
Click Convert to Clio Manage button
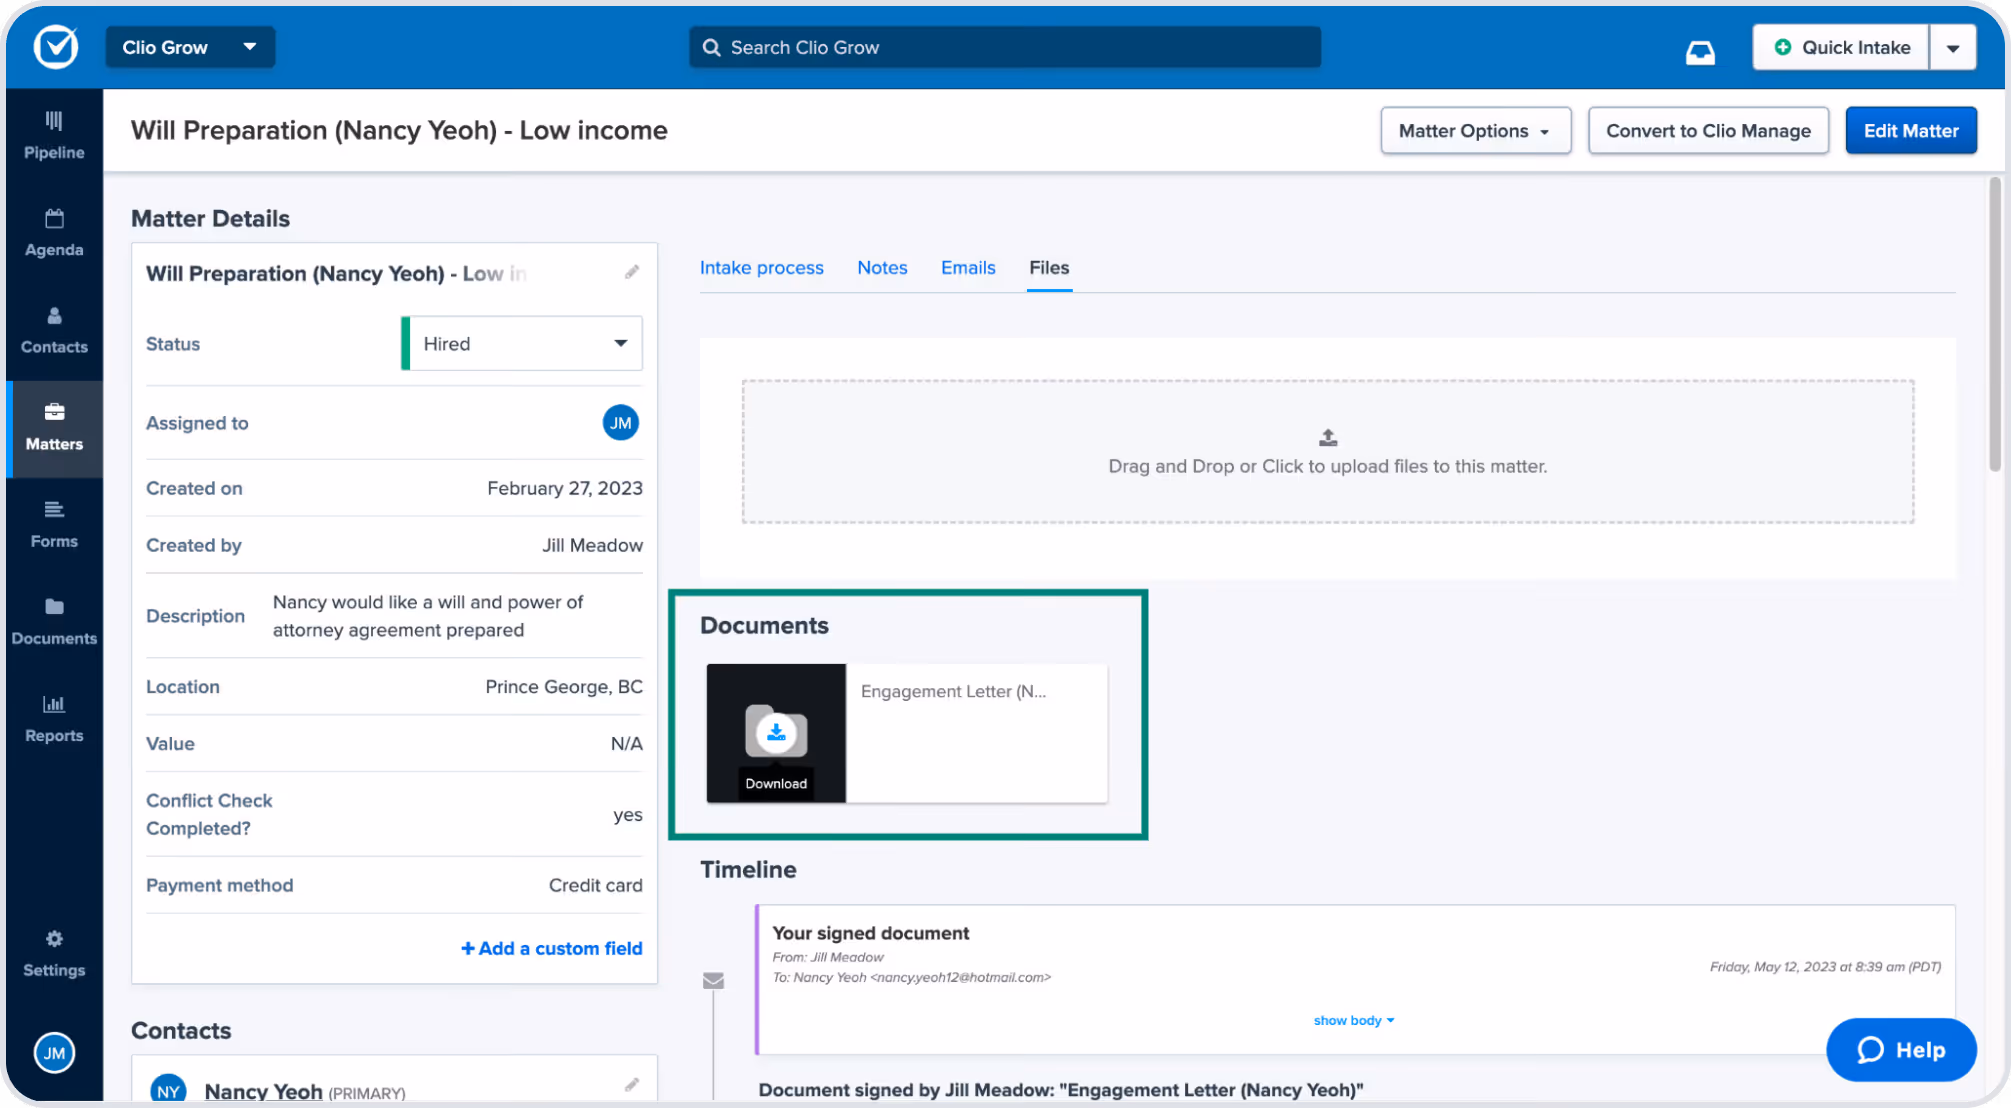(1708, 131)
